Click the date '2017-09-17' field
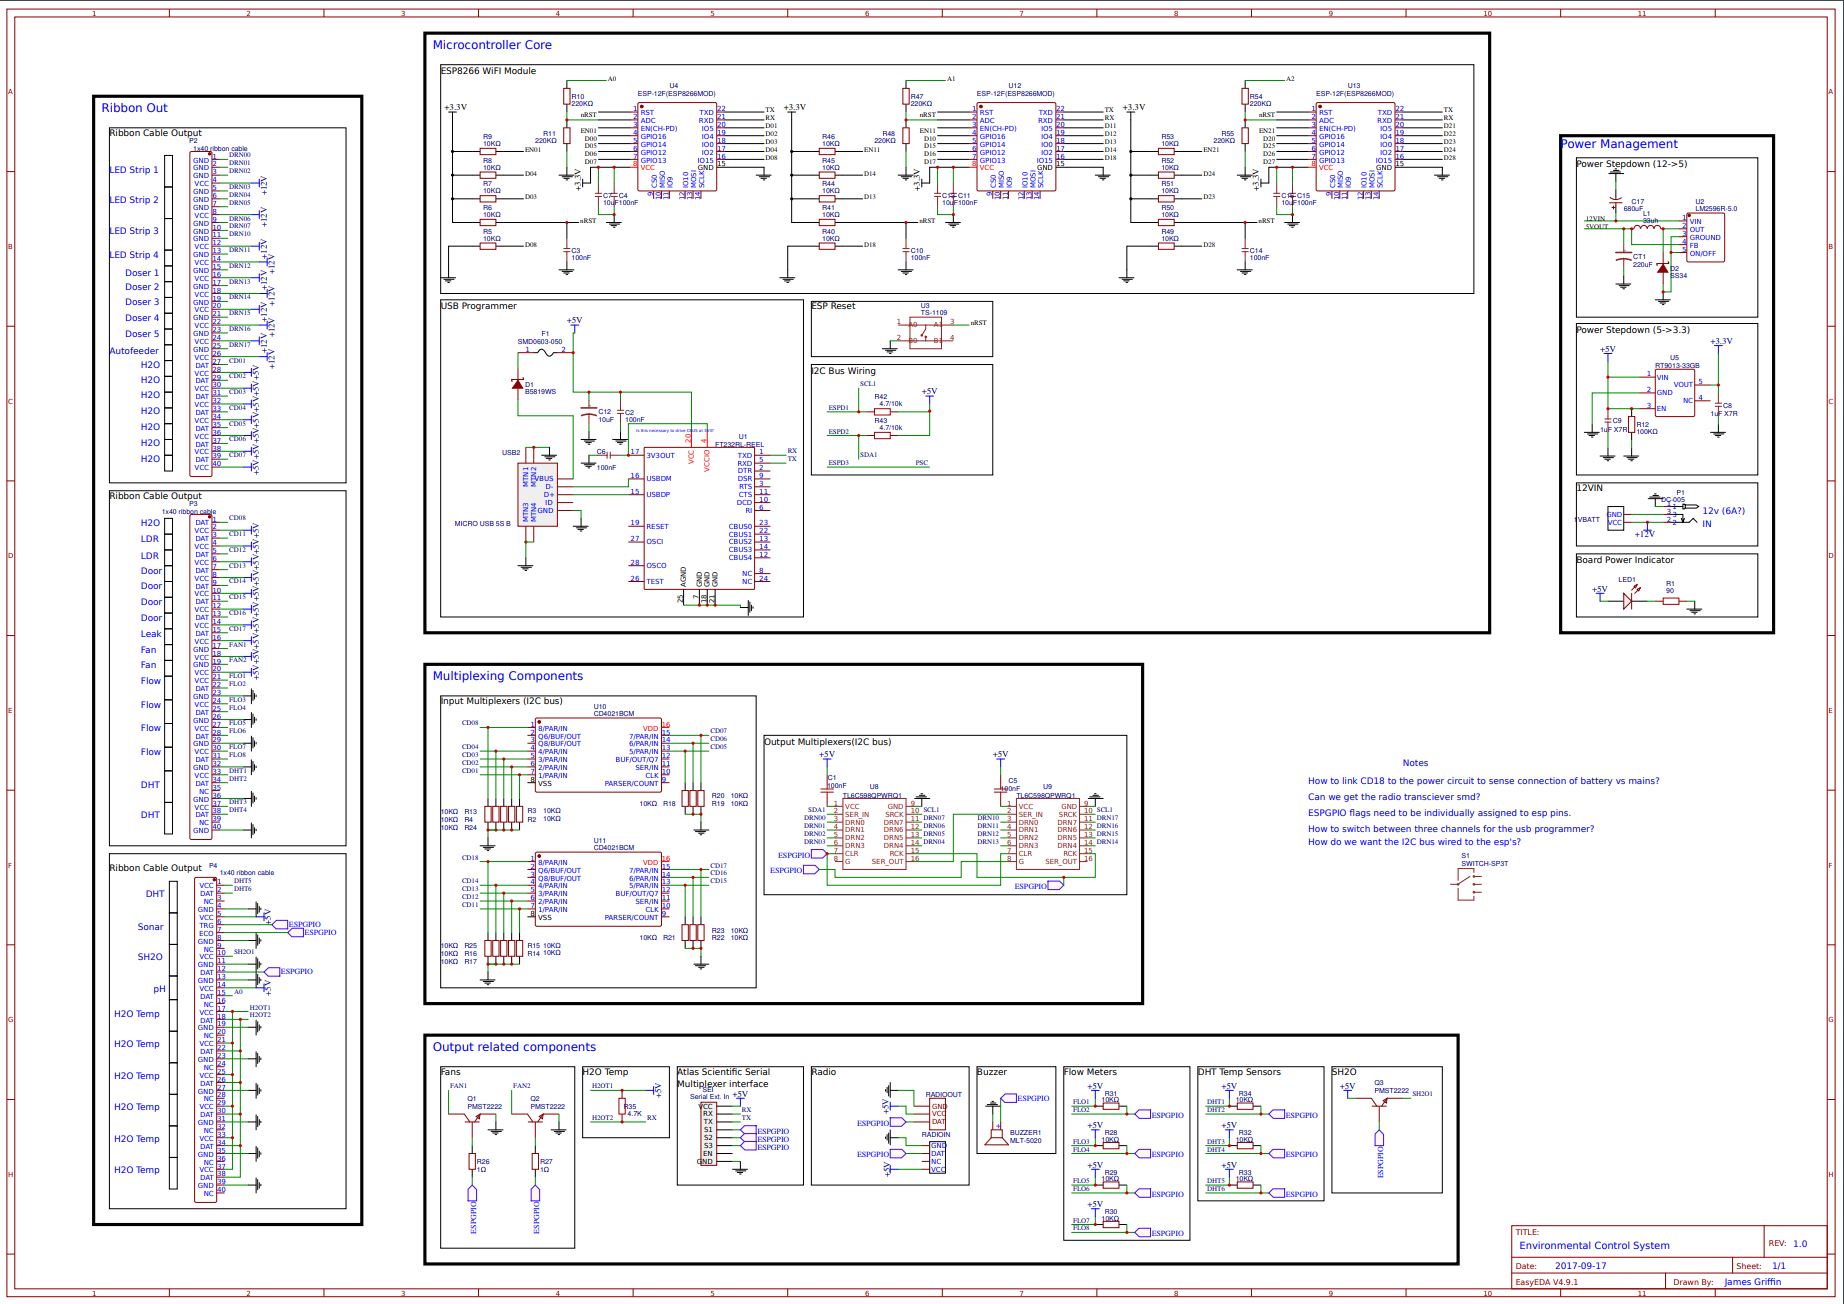 tap(1582, 1266)
